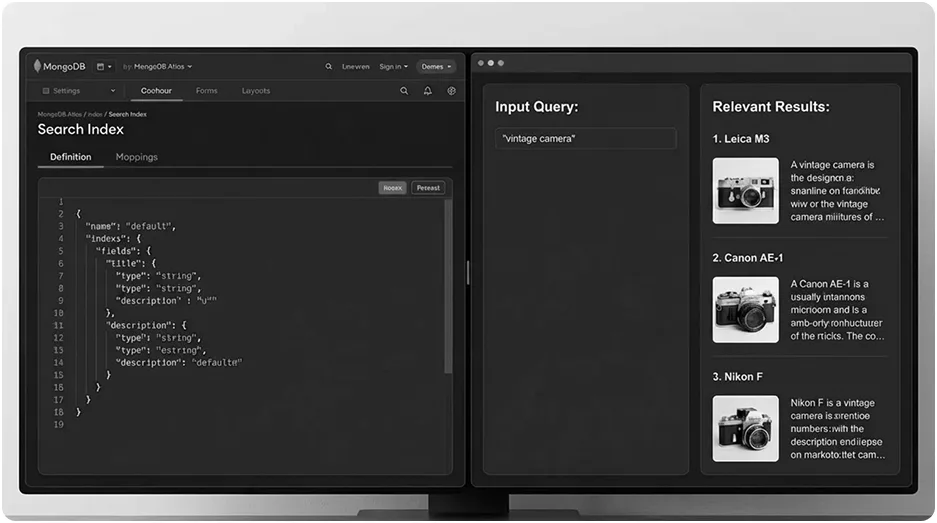This screenshot has width=937, height=523.
Task: Click the Canon AE-1 description text
Action: tap(837, 310)
